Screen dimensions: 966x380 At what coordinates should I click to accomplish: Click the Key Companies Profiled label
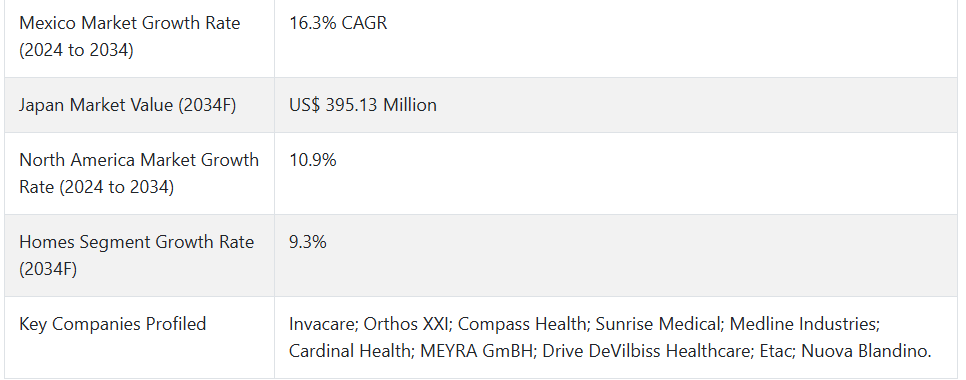[x=113, y=324]
